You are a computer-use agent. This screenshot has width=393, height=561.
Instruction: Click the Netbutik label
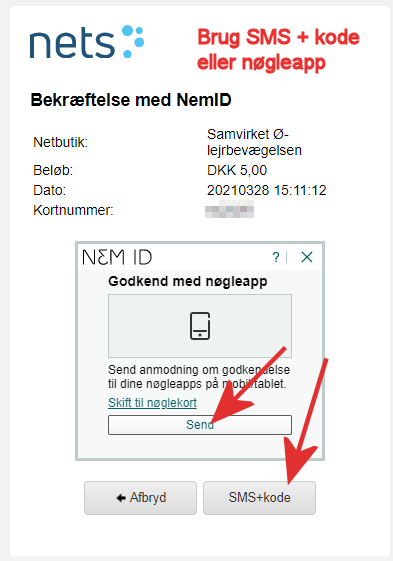[x=60, y=142]
